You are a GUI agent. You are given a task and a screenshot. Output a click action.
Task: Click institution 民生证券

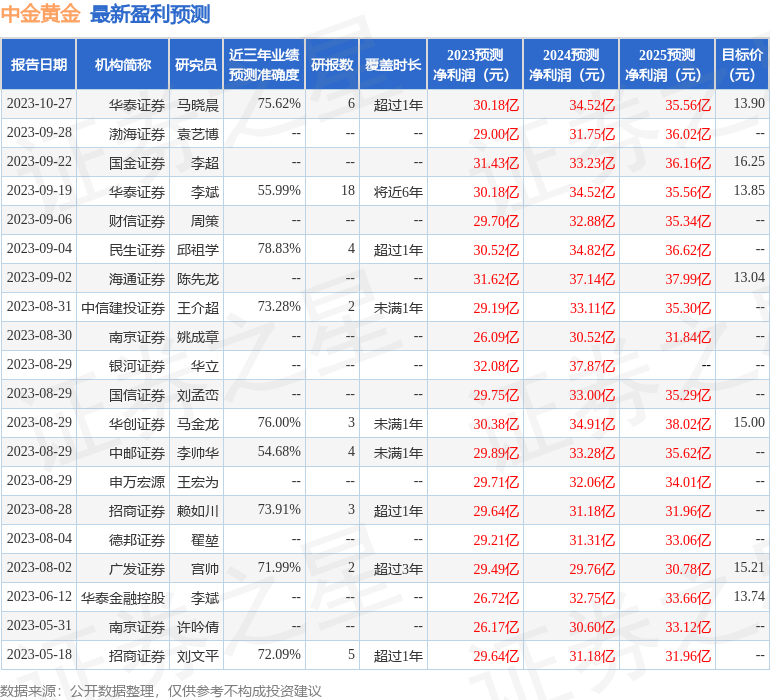pos(137,250)
